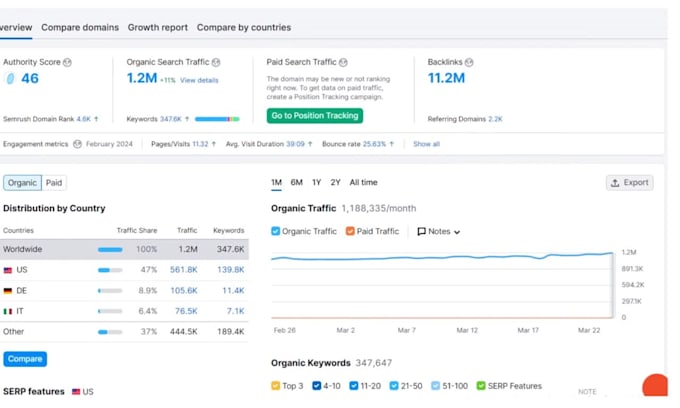Click Engagement metrics info icon
680x408 pixels.
click(x=77, y=144)
